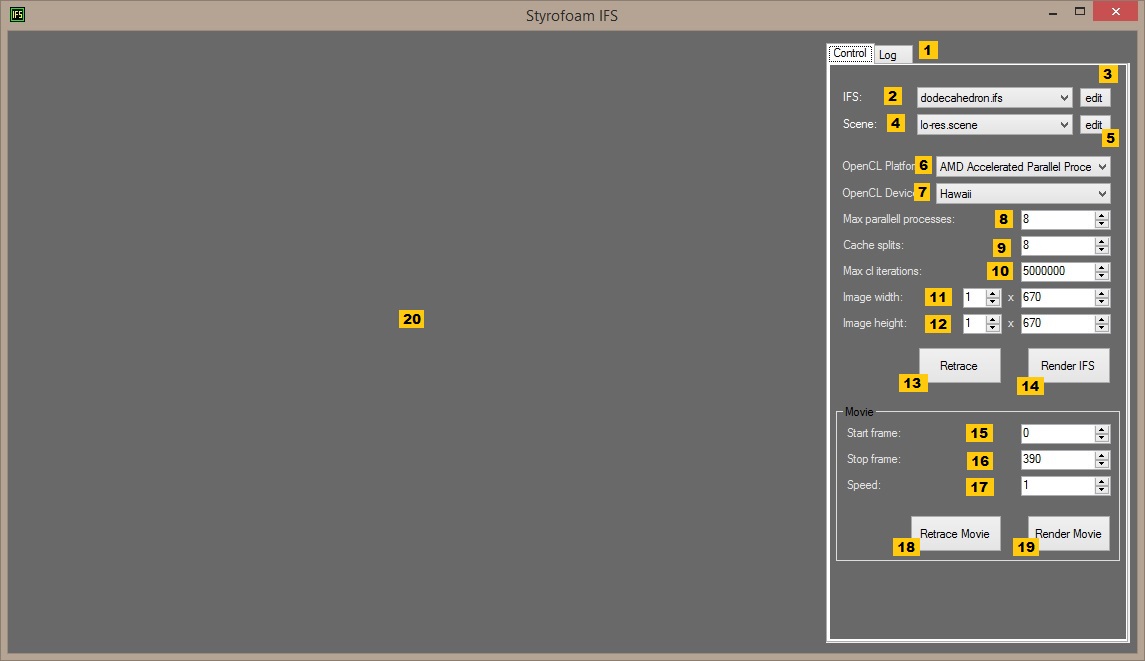The image size is (1145, 661).
Task: Decrease Cache splits with down arrow
Action: [1102, 250]
